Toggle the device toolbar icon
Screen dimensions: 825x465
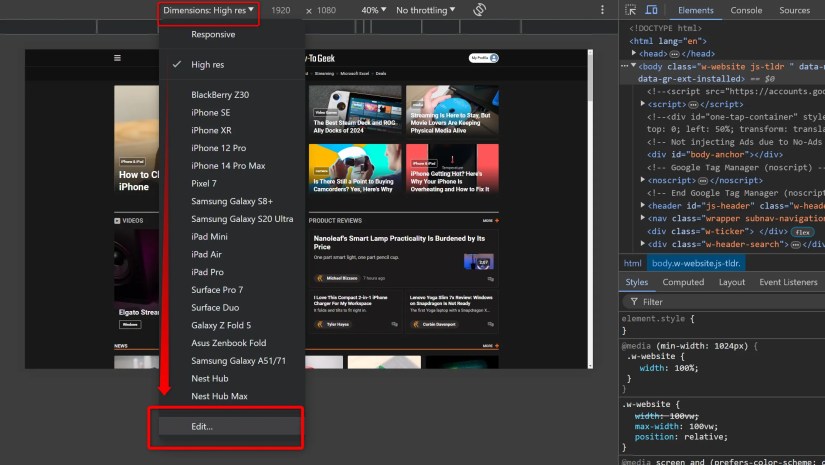click(x=651, y=10)
